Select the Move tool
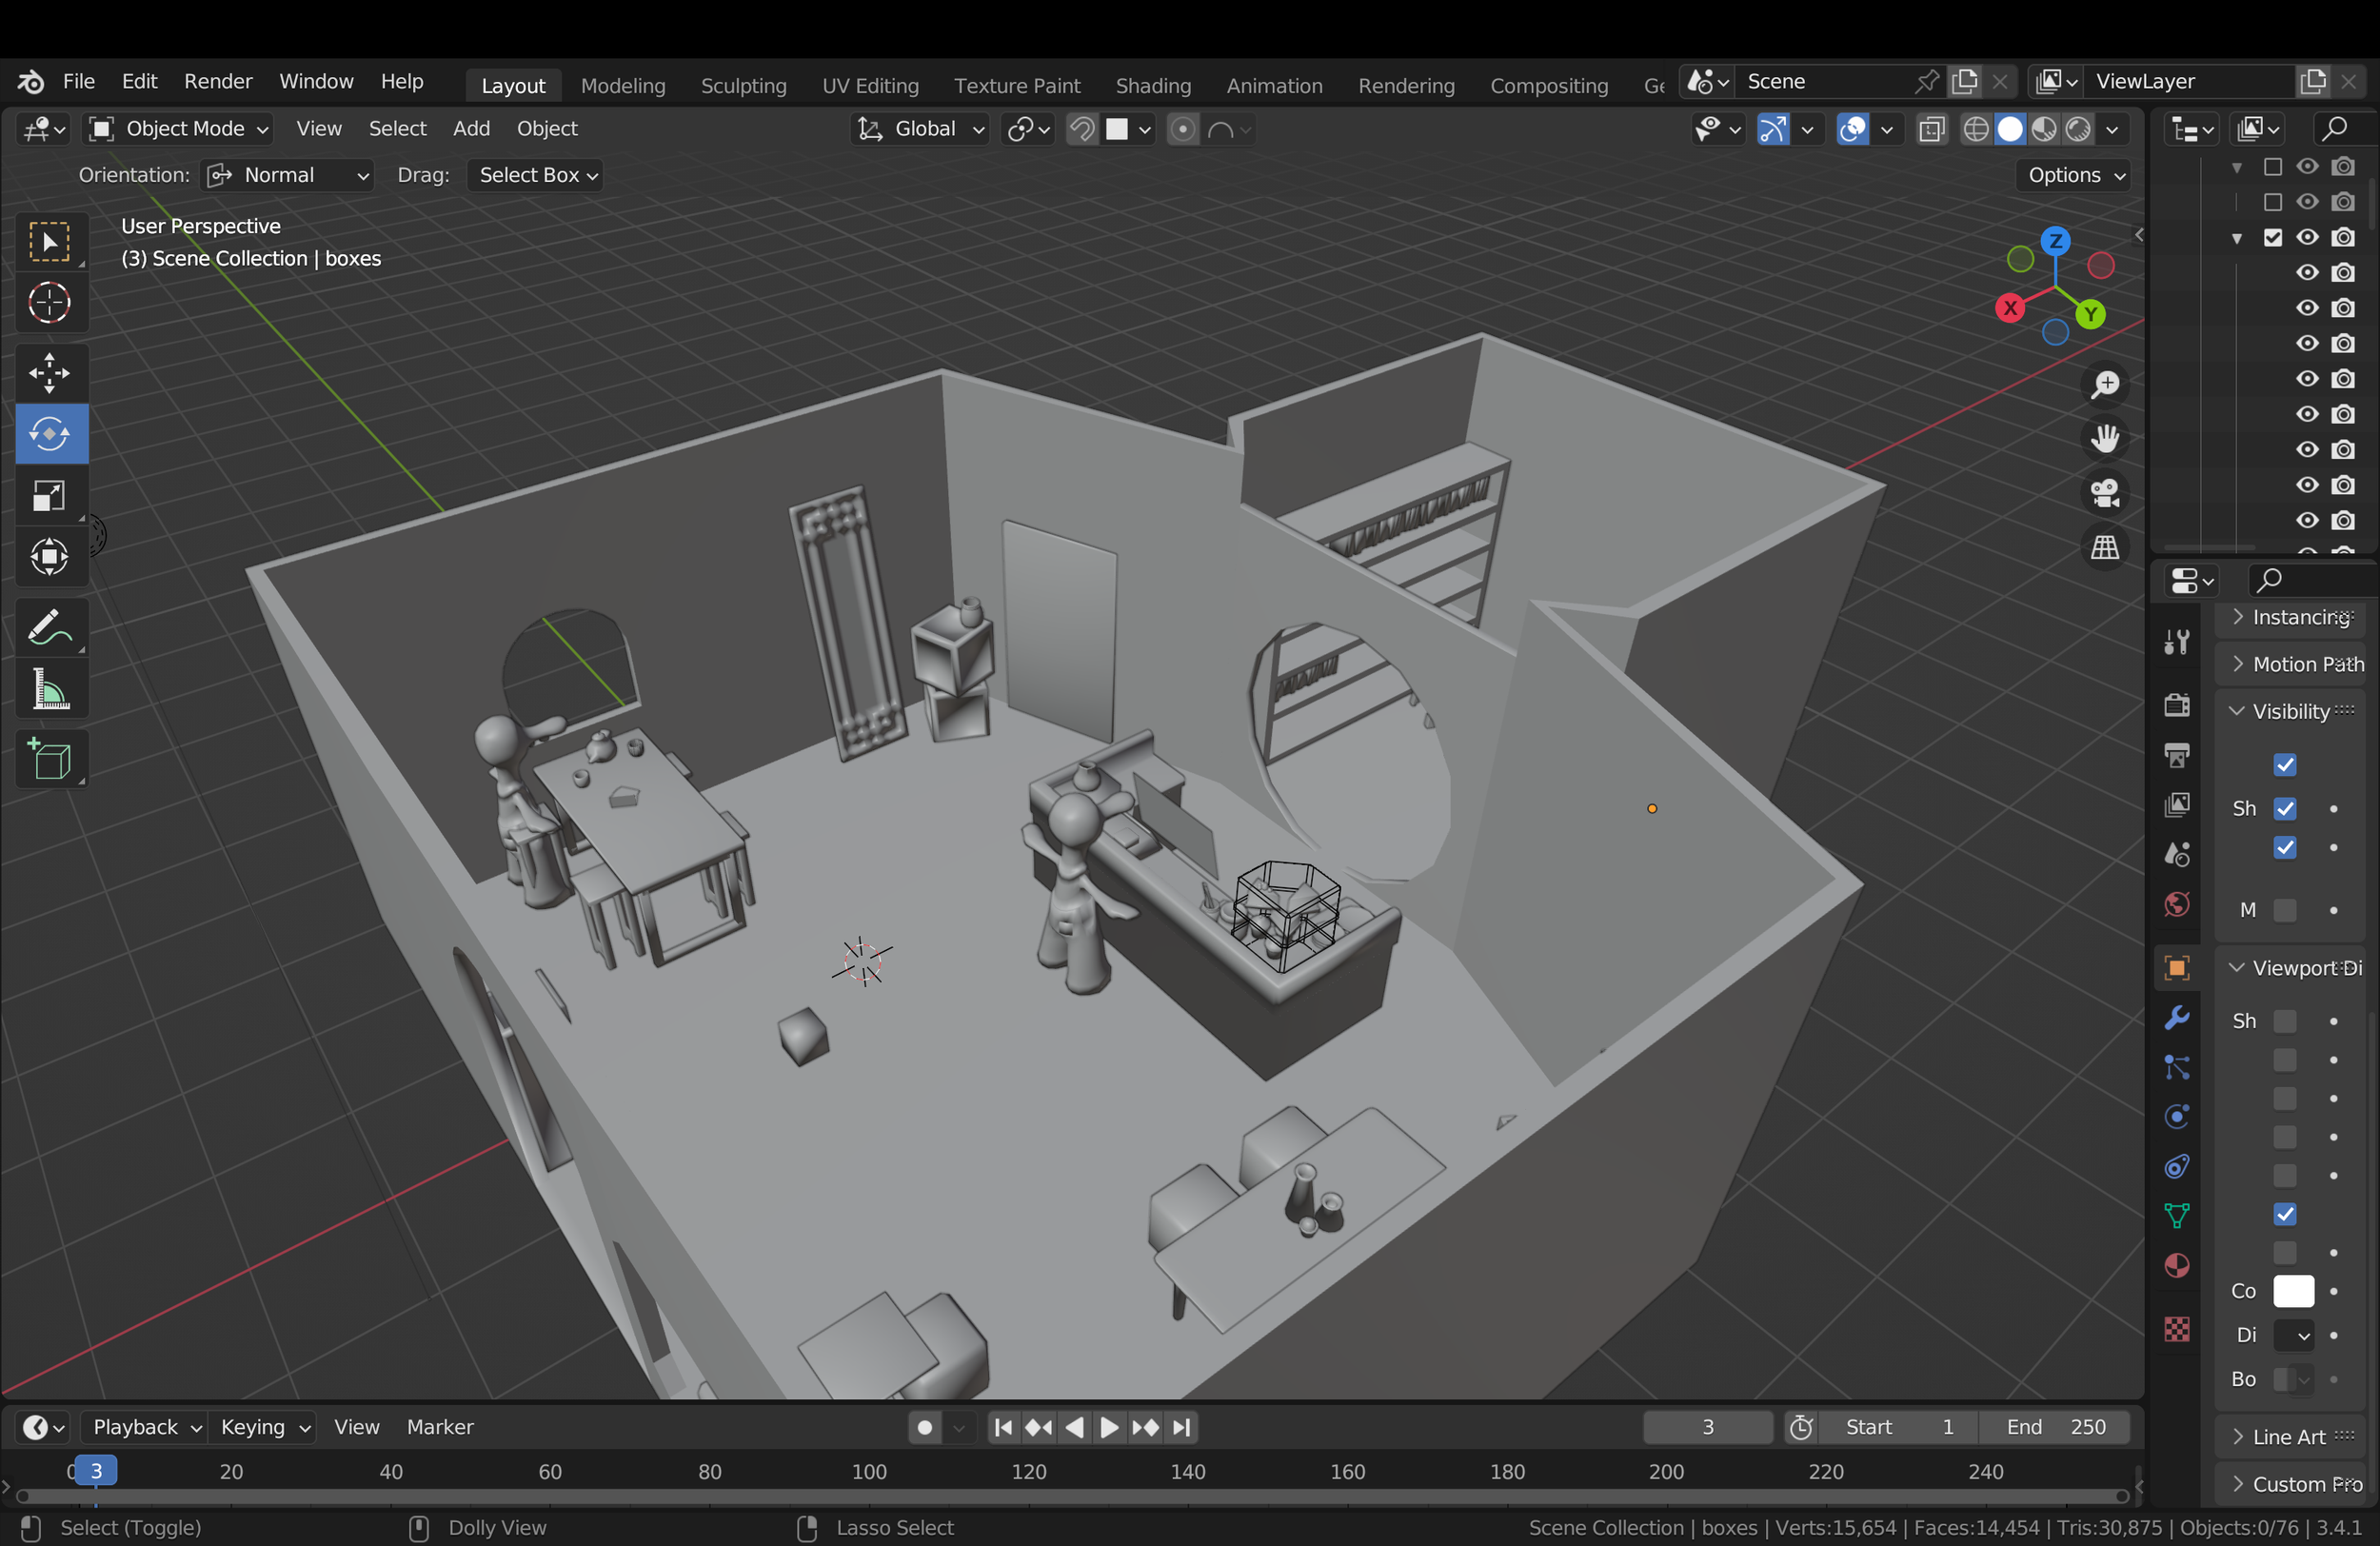The image size is (2380, 1546). (x=49, y=372)
